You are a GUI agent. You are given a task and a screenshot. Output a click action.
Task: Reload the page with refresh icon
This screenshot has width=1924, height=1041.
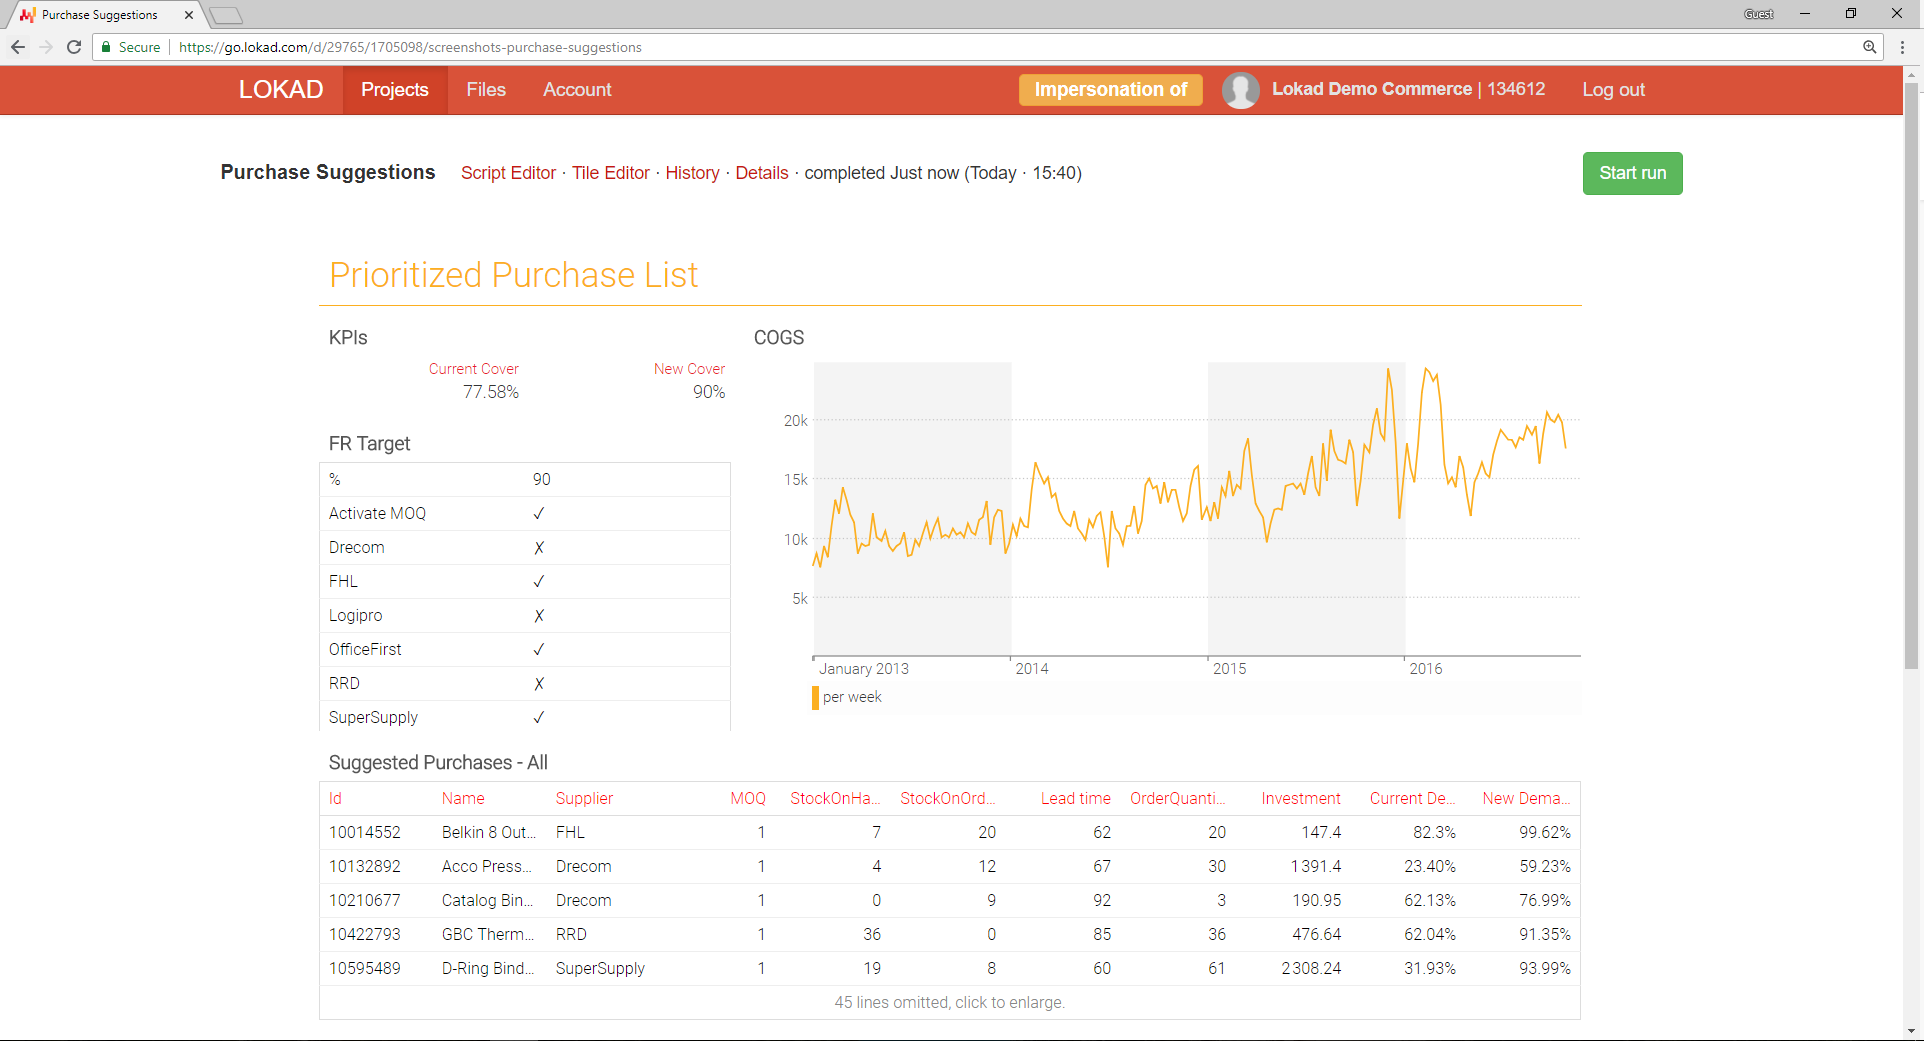(x=74, y=47)
